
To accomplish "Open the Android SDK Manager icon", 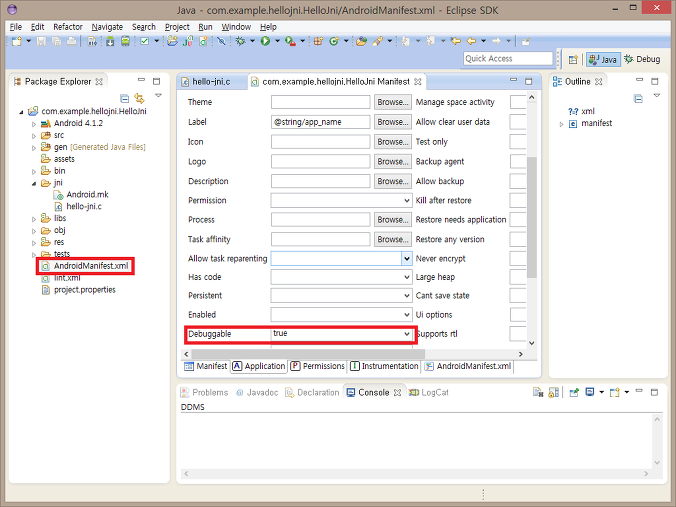I will [110, 41].
